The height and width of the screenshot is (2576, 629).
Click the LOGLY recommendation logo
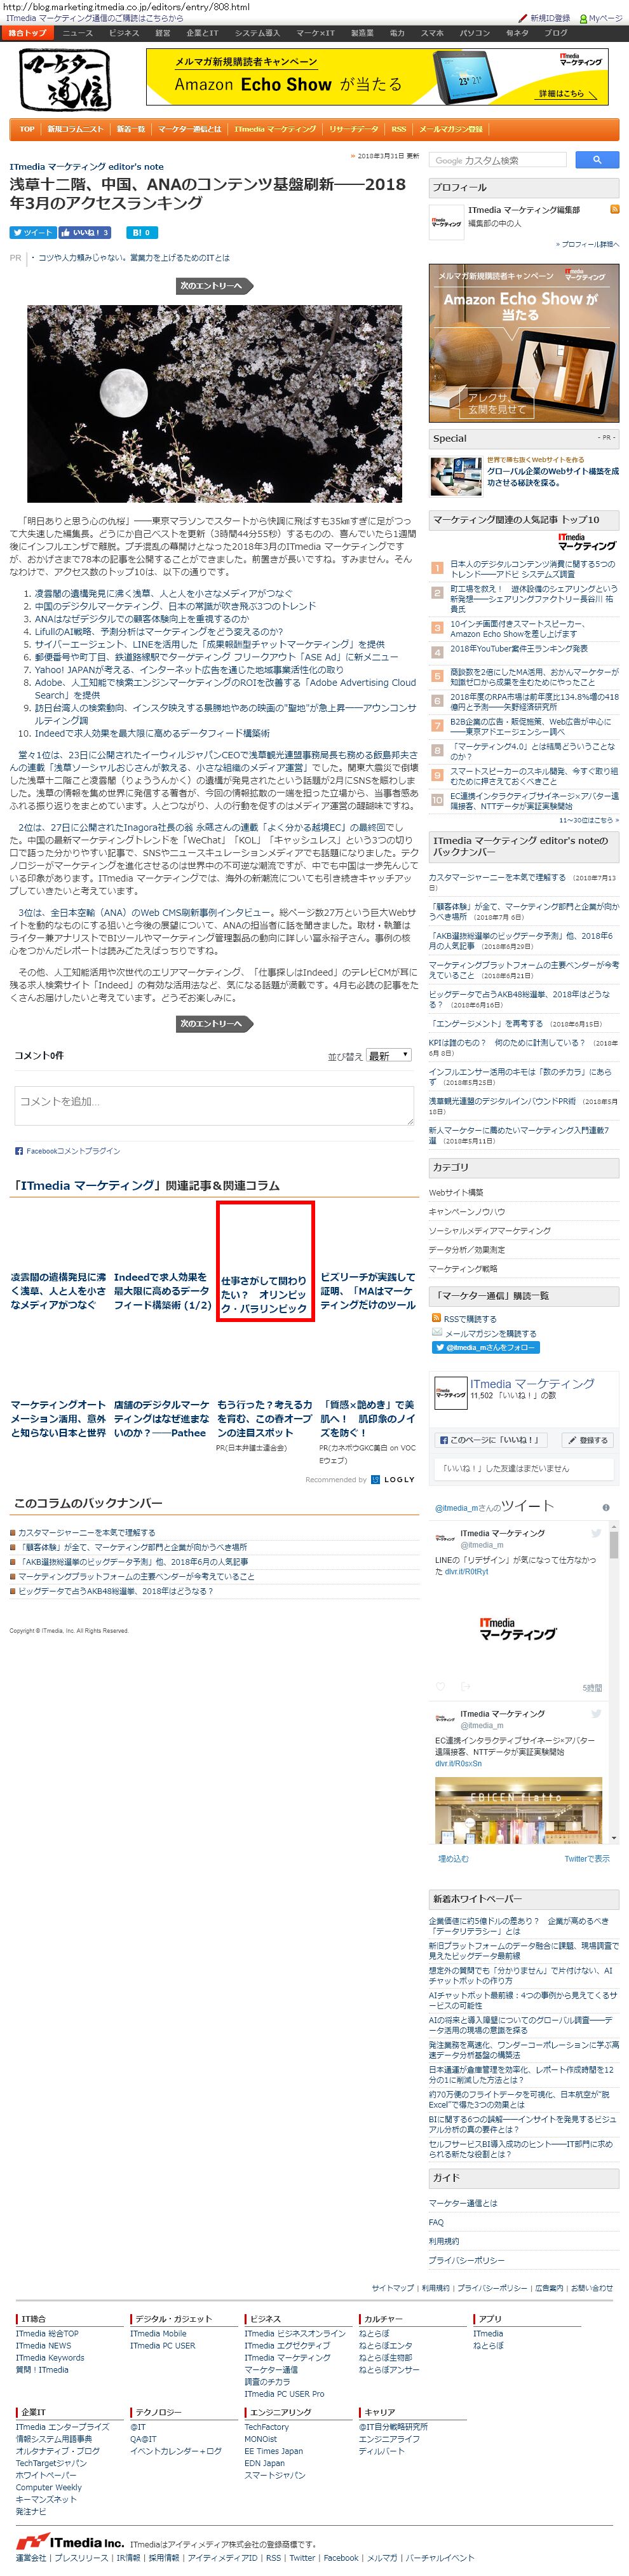coord(392,1479)
